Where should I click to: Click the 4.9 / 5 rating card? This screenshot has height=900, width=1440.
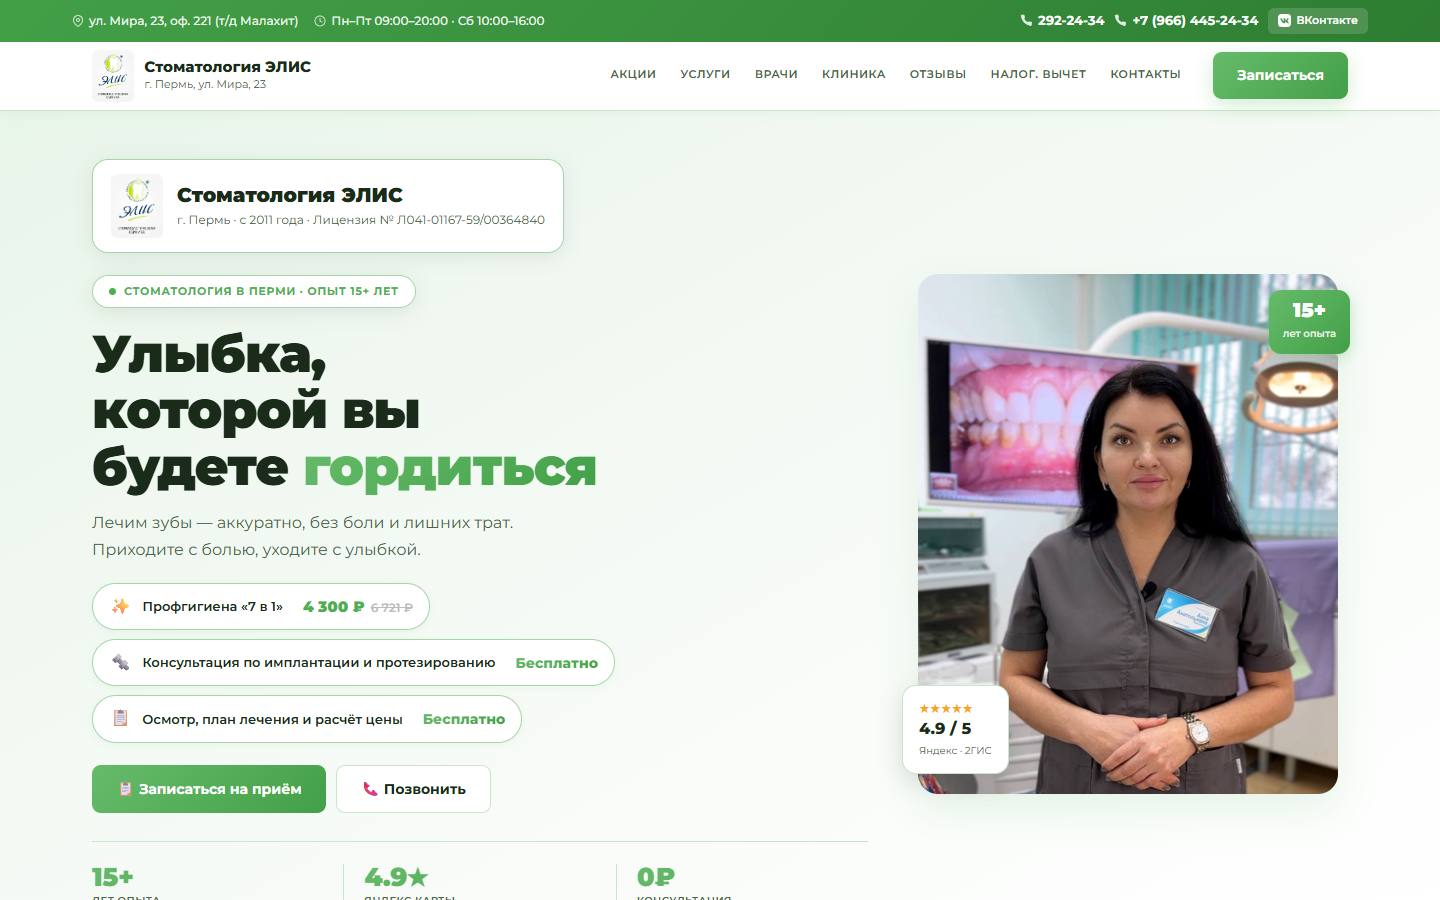click(x=955, y=729)
